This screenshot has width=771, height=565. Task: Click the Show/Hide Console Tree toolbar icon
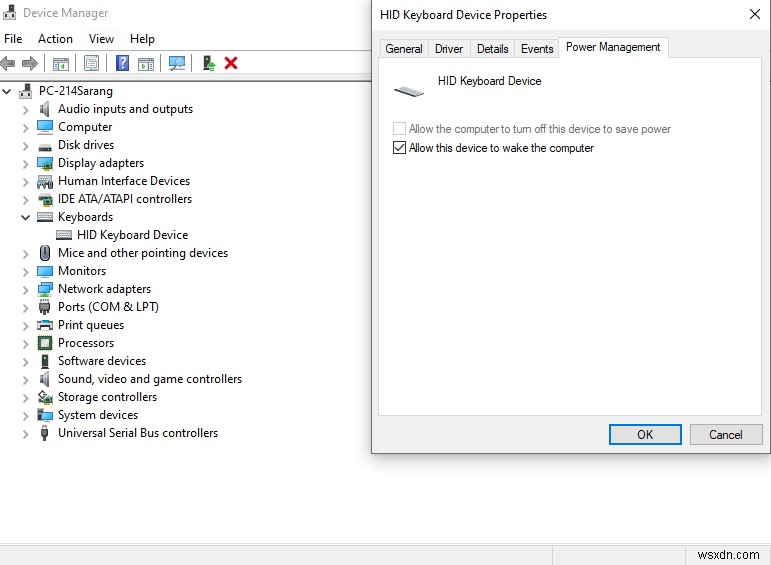tap(61, 63)
